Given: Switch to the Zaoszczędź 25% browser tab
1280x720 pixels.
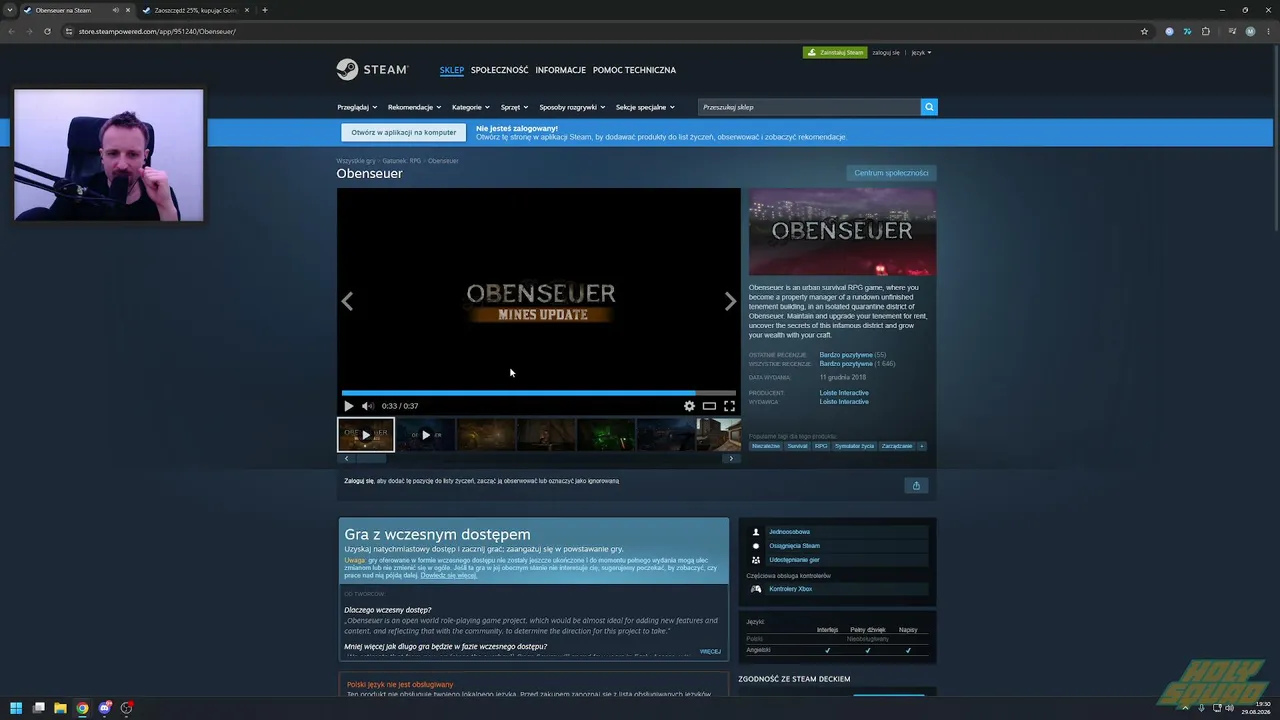Looking at the screenshot, I should (196, 10).
